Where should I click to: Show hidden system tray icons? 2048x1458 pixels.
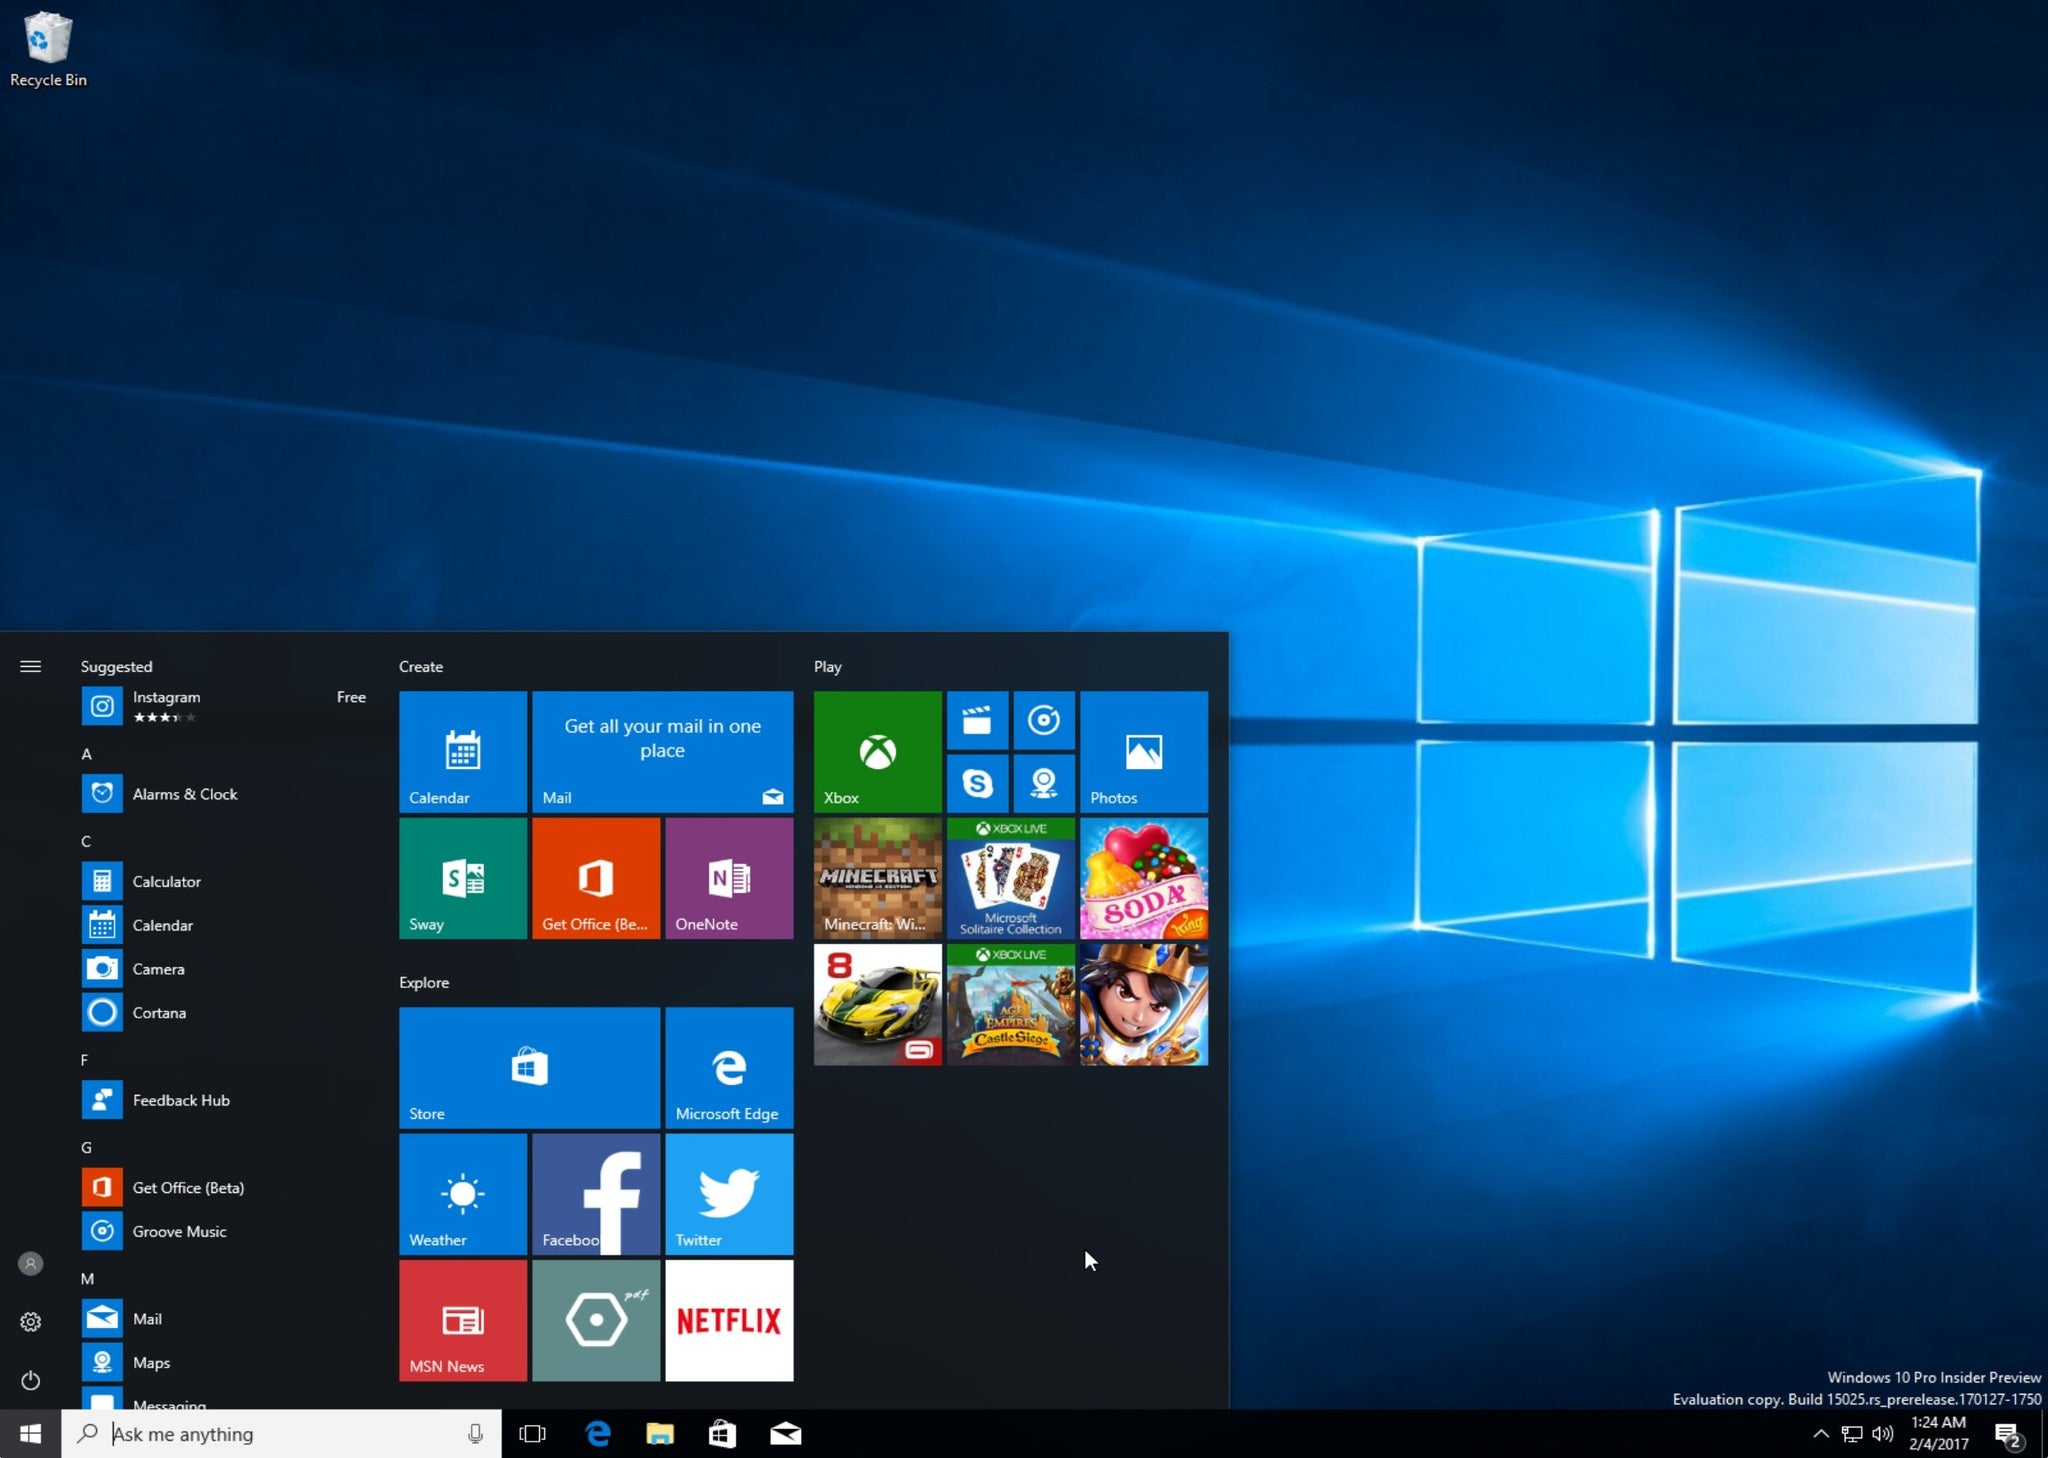(1820, 1434)
